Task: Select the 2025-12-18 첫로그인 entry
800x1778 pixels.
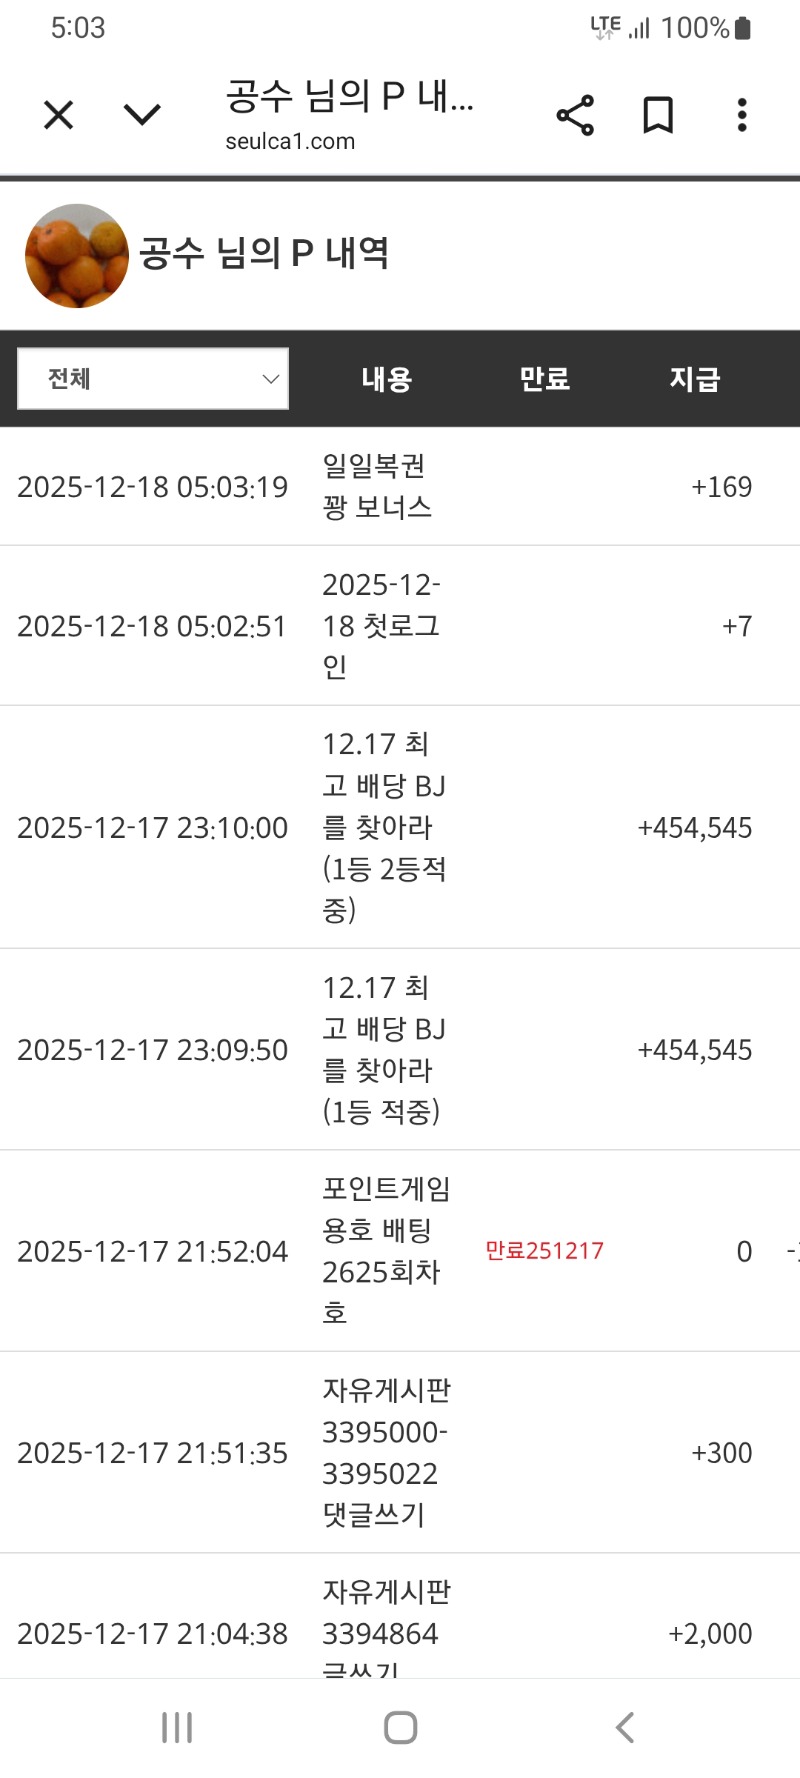Action: coord(381,626)
